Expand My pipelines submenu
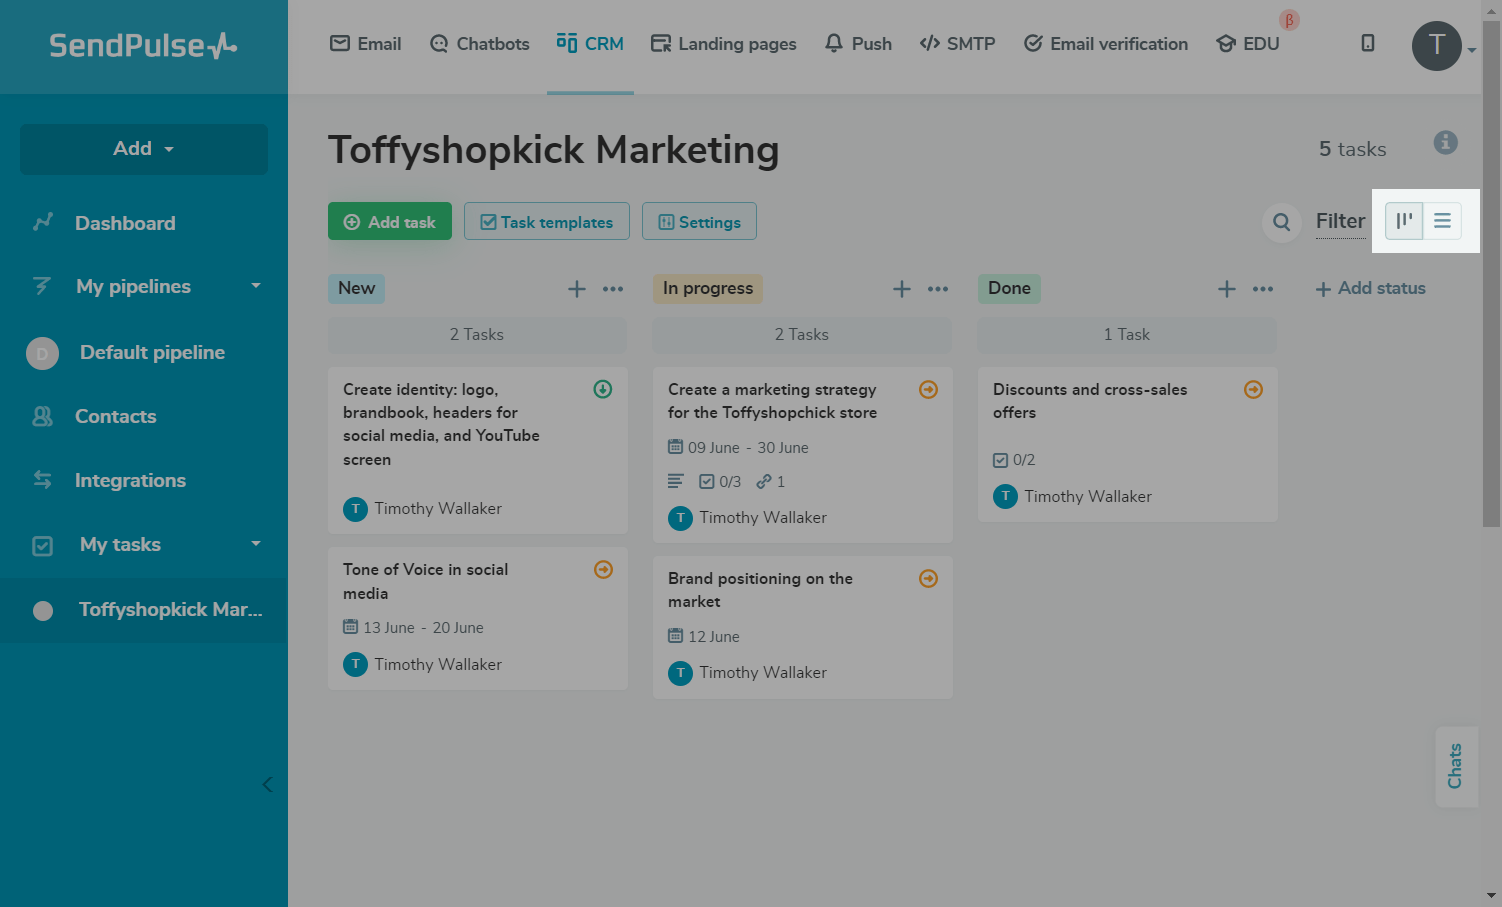This screenshot has height=907, width=1502. tap(256, 286)
